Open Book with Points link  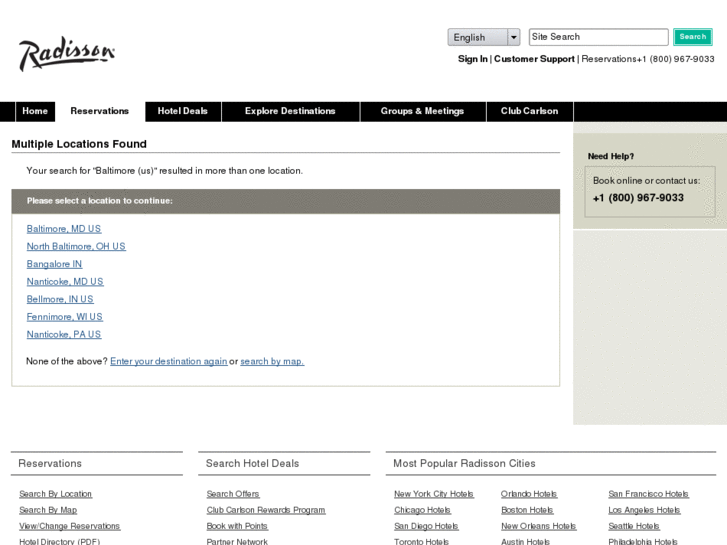[237, 526]
